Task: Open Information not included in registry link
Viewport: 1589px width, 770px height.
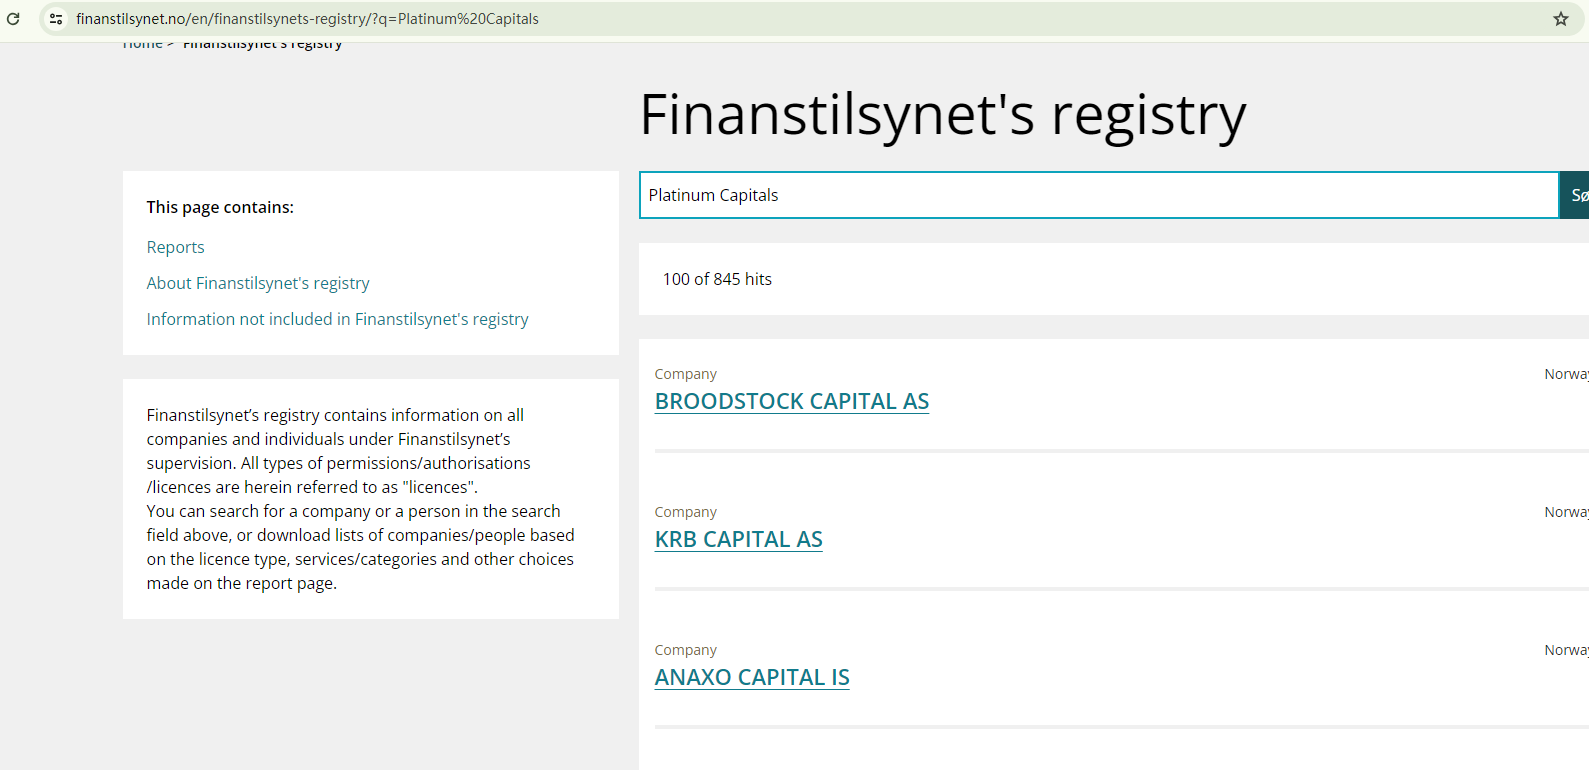Action: (337, 319)
